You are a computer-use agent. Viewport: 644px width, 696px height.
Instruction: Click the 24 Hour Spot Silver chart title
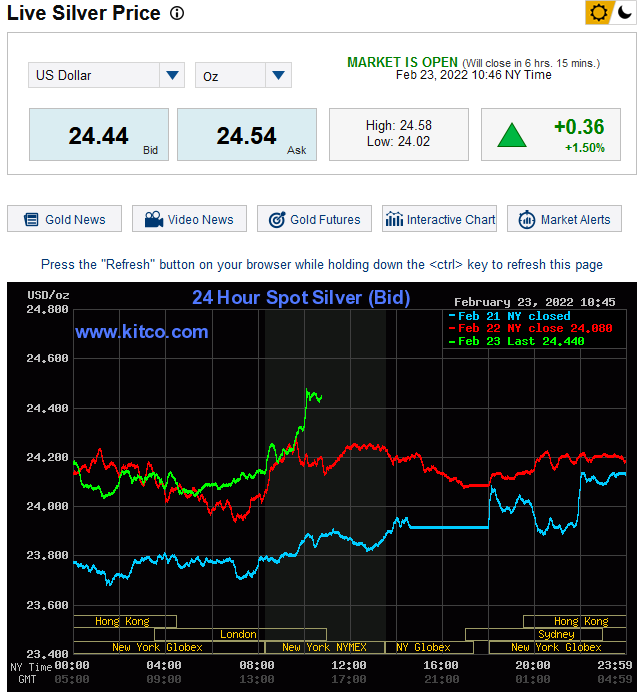pos(301,298)
